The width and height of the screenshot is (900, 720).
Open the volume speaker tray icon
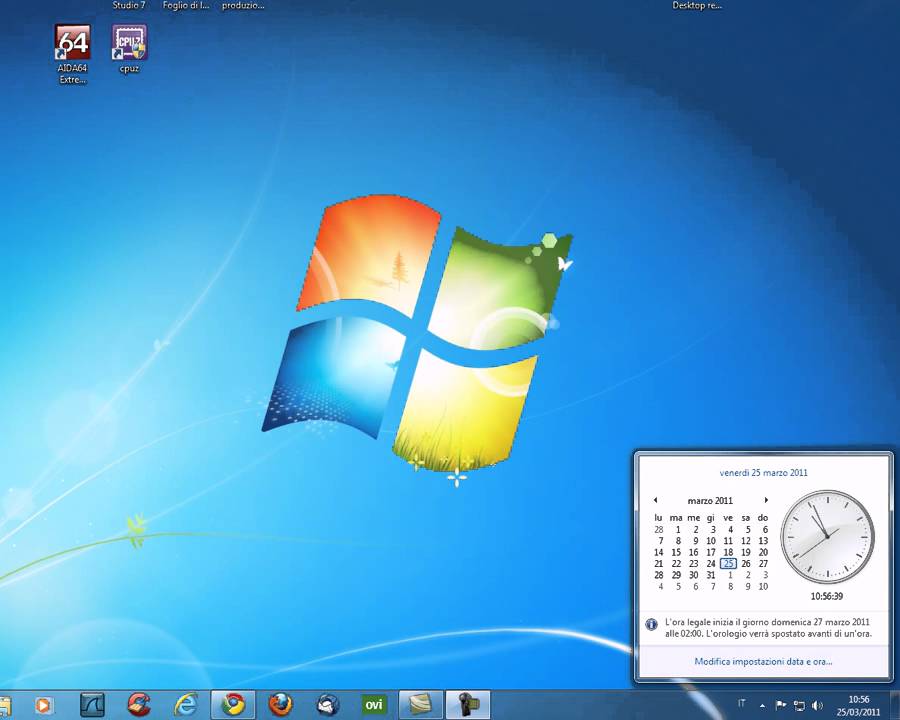click(817, 705)
